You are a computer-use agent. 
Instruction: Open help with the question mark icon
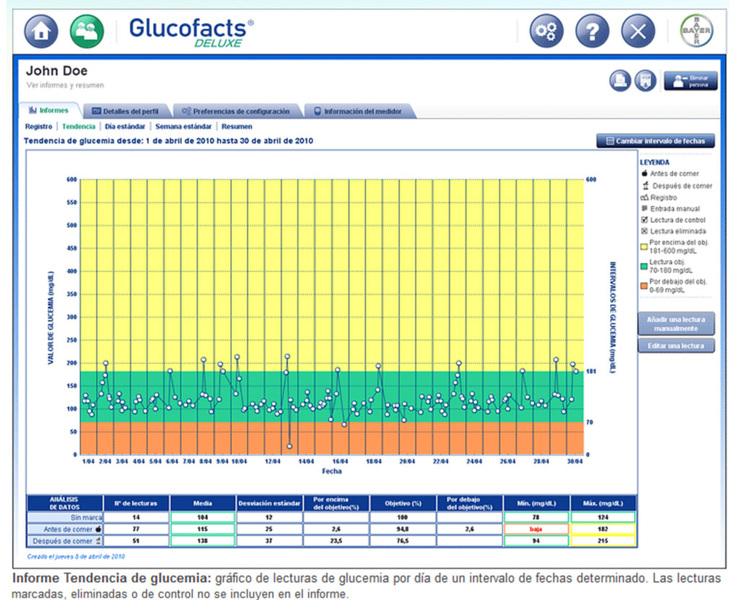point(592,31)
